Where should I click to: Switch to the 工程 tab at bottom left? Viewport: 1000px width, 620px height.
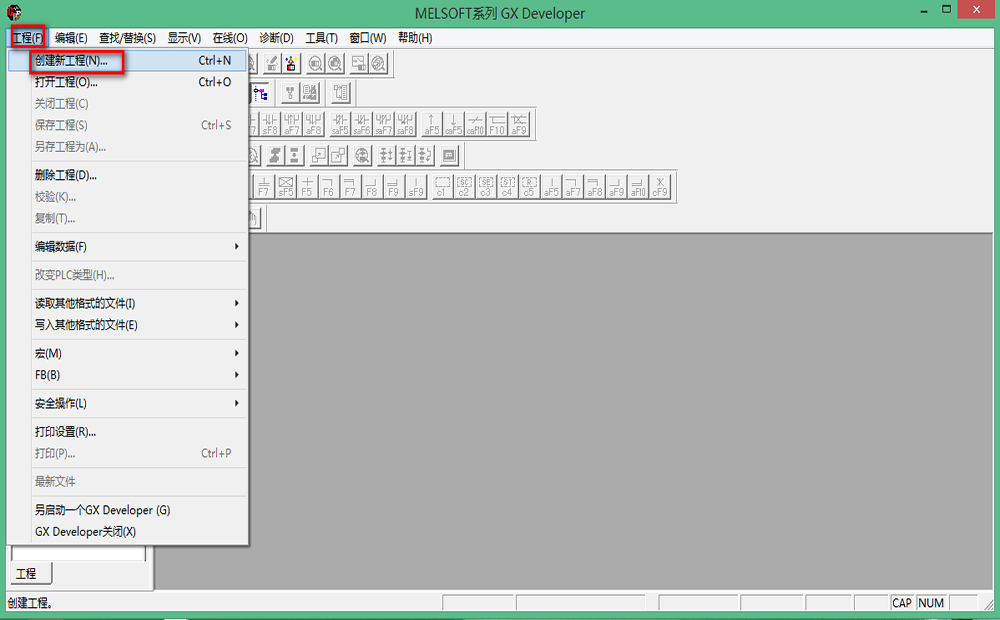[27, 573]
